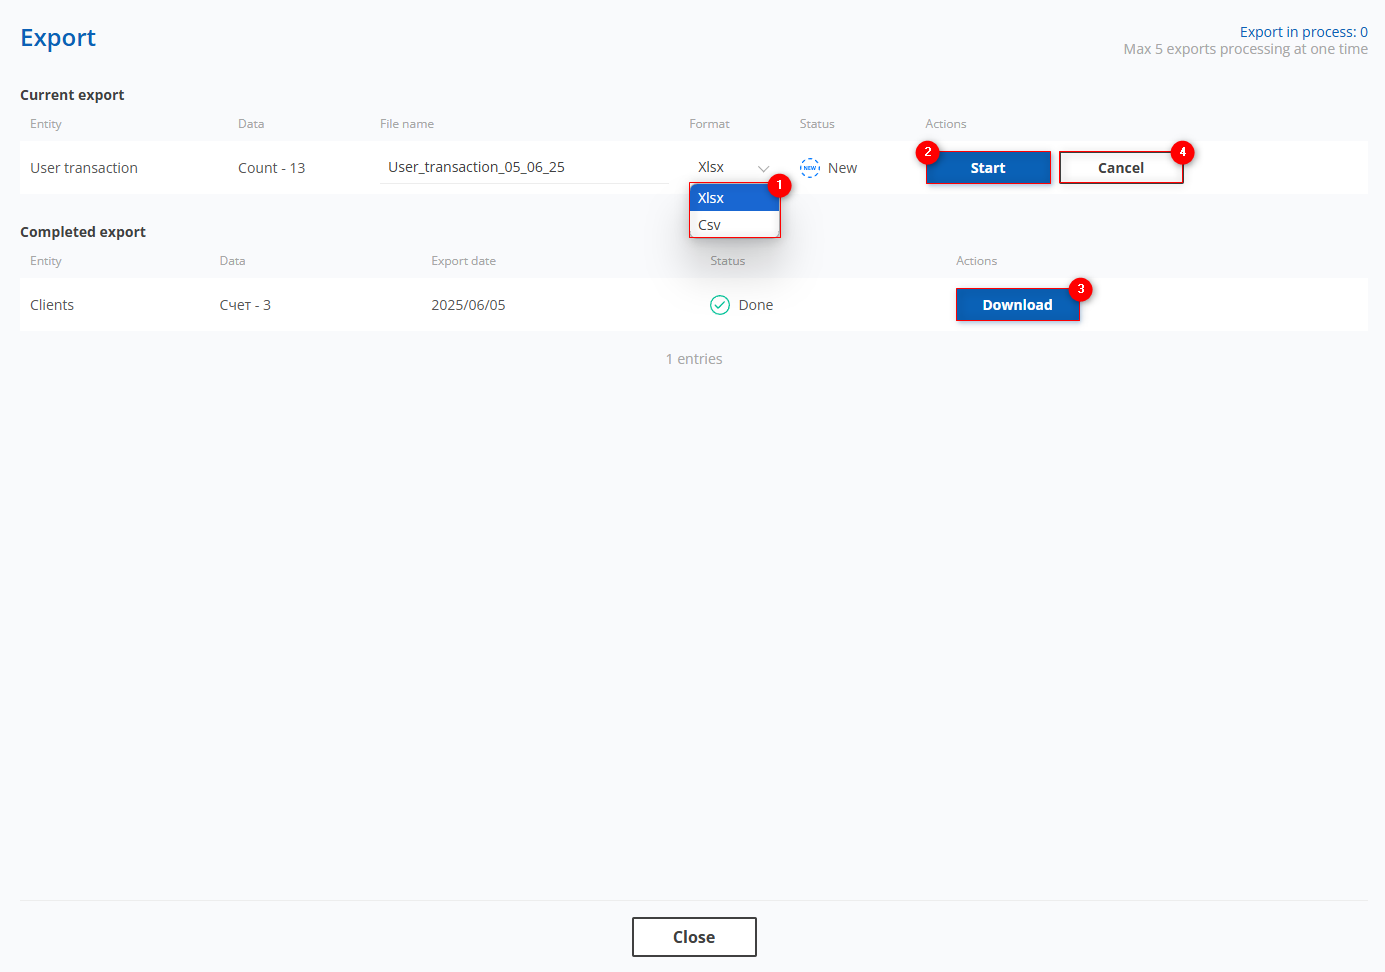Click 'Done' status text
This screenshot has height=972, width=1385.
(756, 305)
